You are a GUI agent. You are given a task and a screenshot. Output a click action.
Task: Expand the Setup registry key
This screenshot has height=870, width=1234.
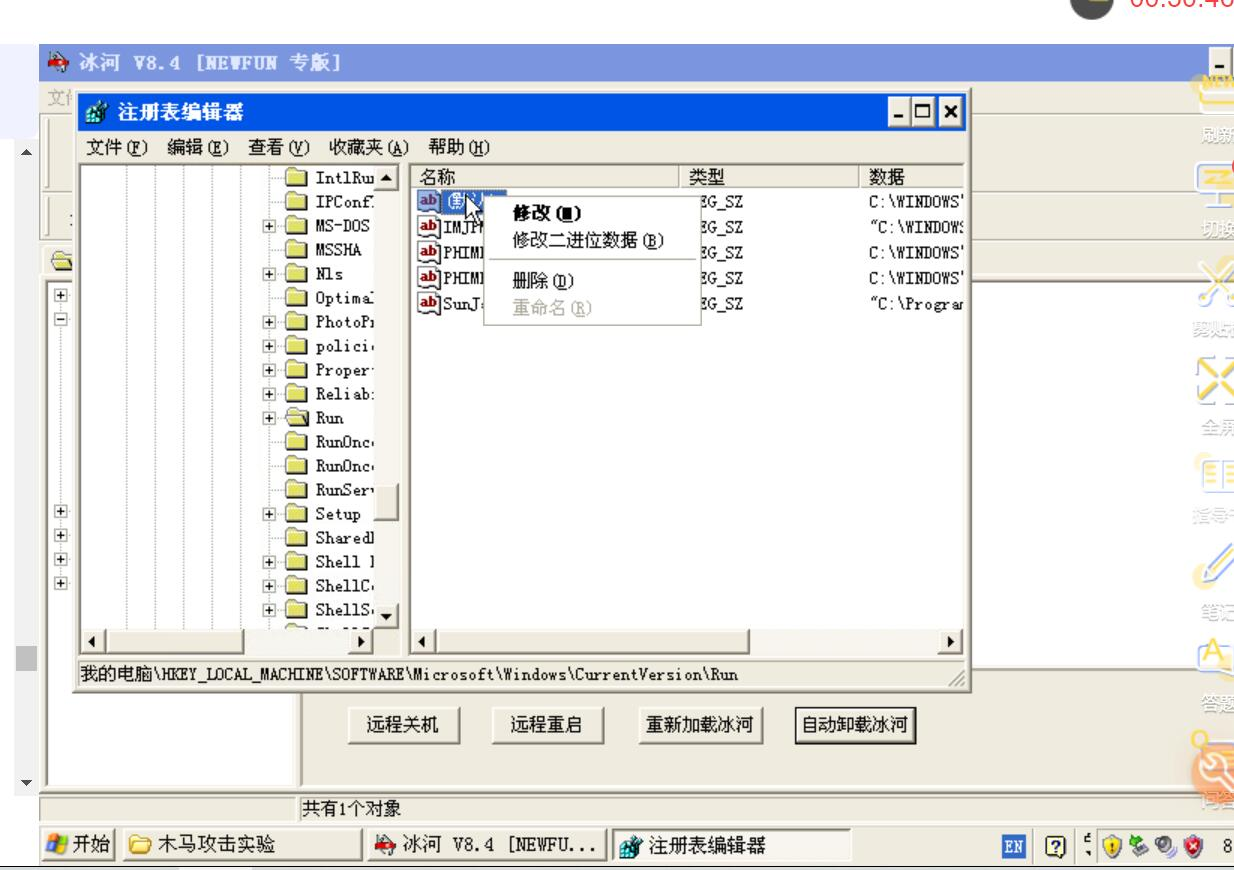coord(271,513)
